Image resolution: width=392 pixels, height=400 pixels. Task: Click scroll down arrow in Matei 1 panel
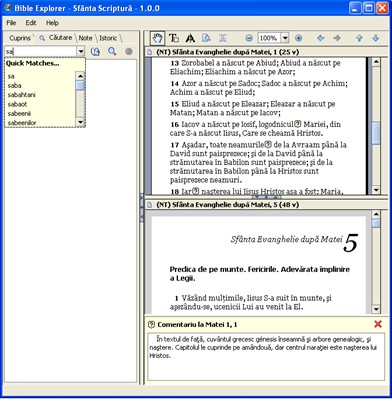(x=376, y=190)
